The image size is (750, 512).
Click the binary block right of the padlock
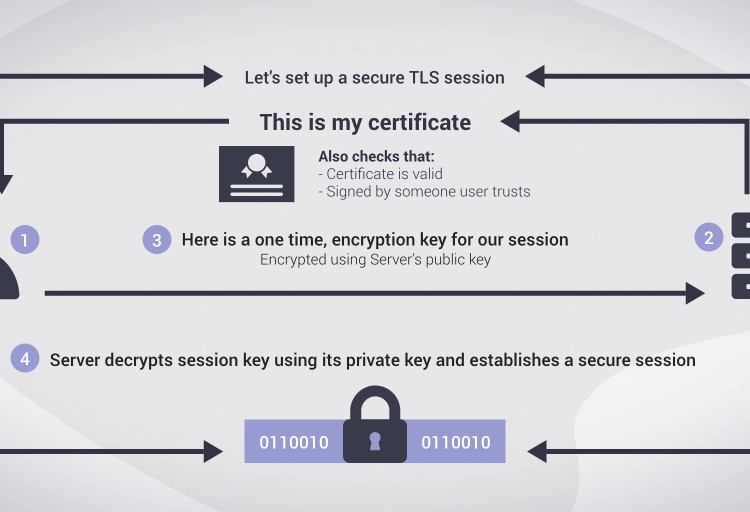coord(456,442)
